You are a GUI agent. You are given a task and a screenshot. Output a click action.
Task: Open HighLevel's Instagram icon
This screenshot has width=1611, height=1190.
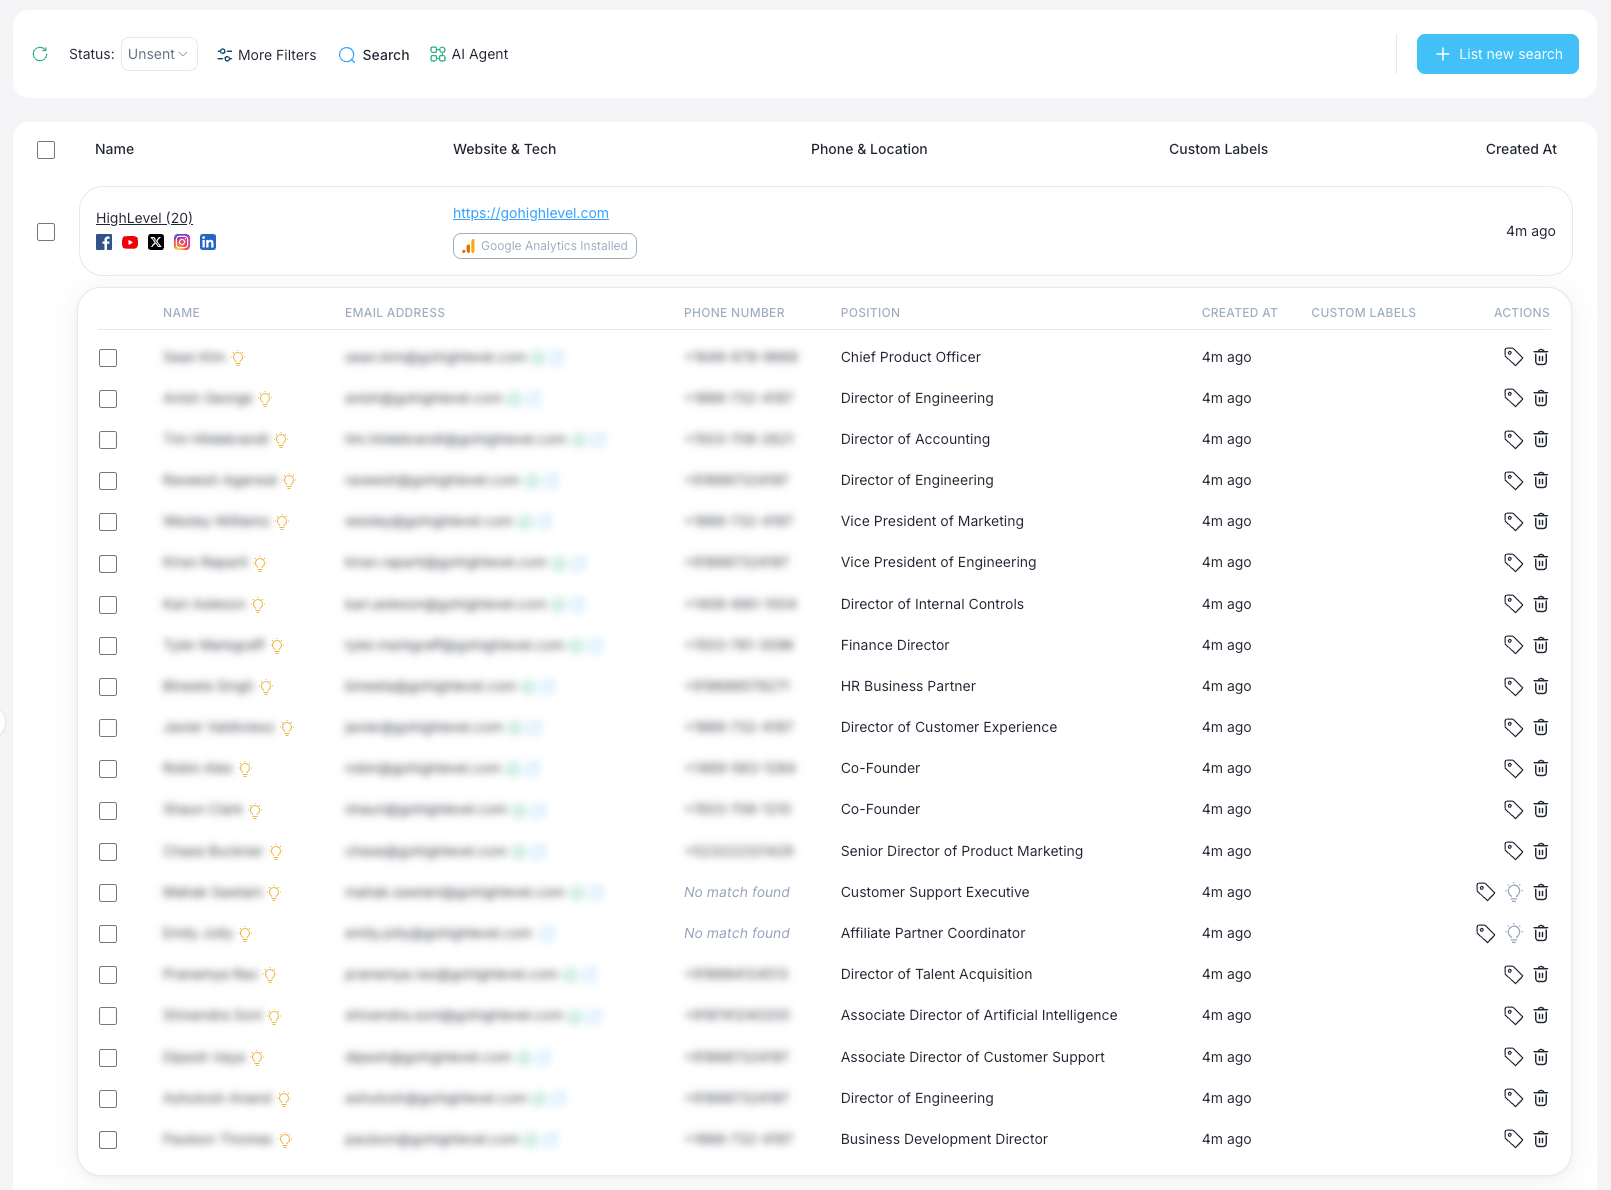coord(182,242)
